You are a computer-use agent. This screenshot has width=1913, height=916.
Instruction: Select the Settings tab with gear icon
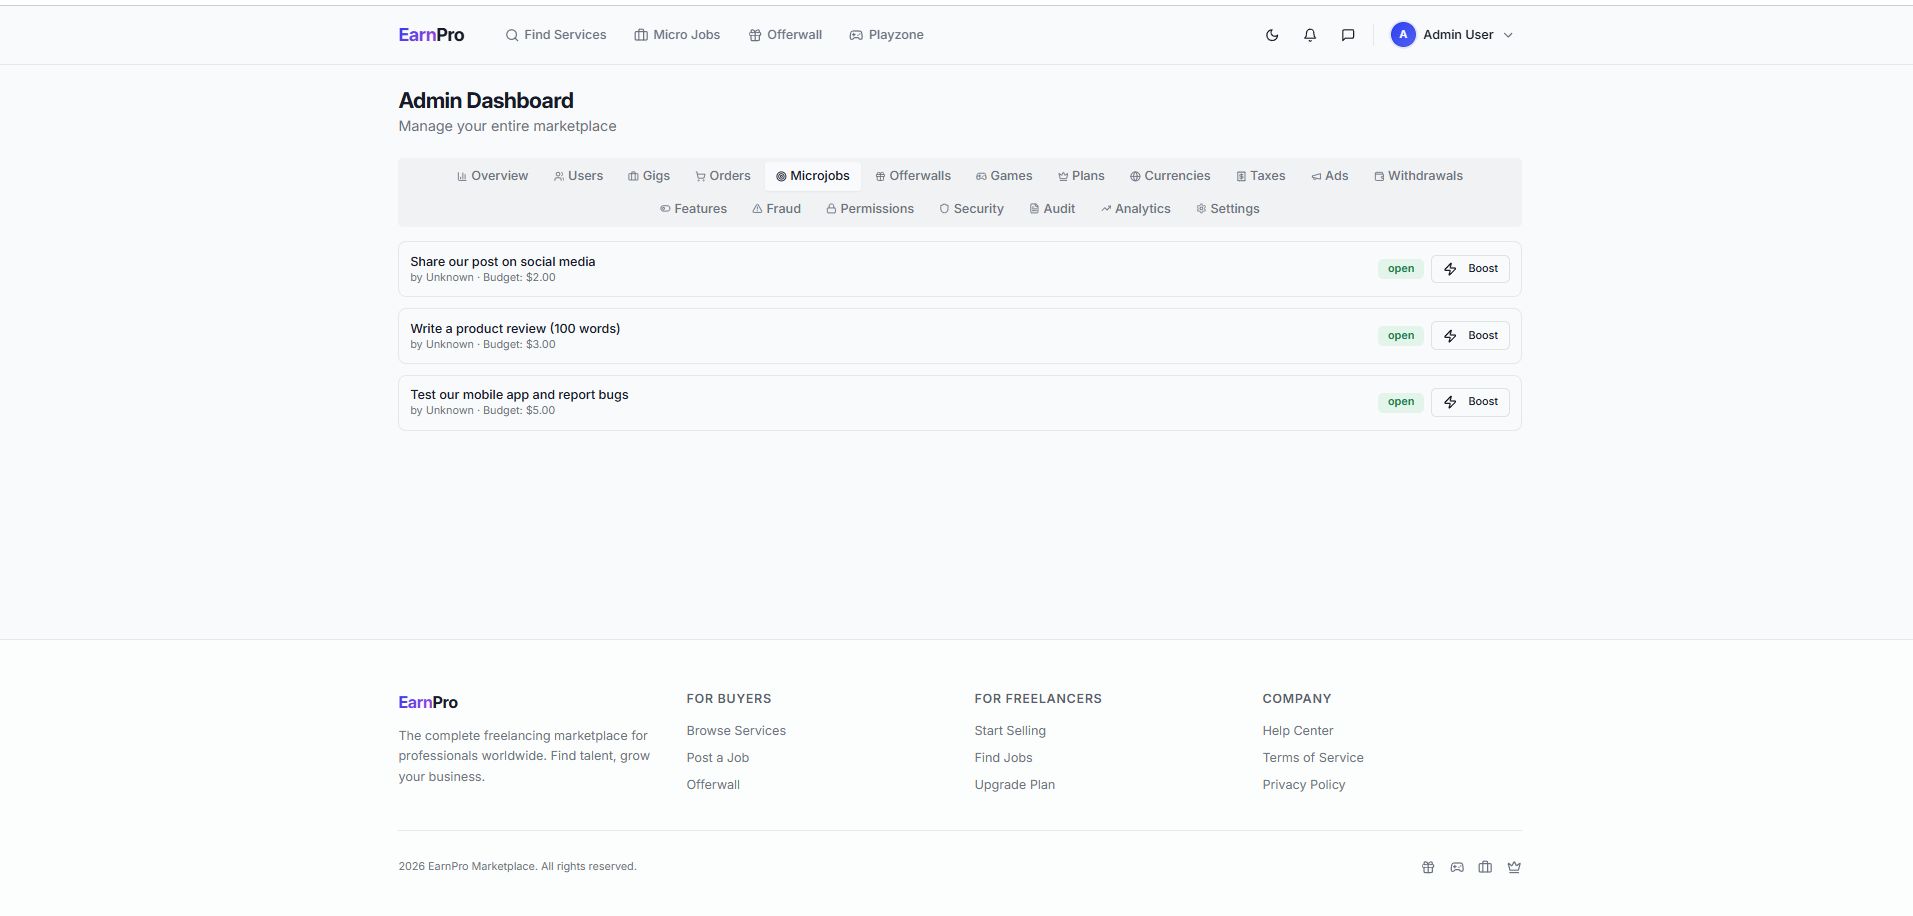coord(1227,209)
